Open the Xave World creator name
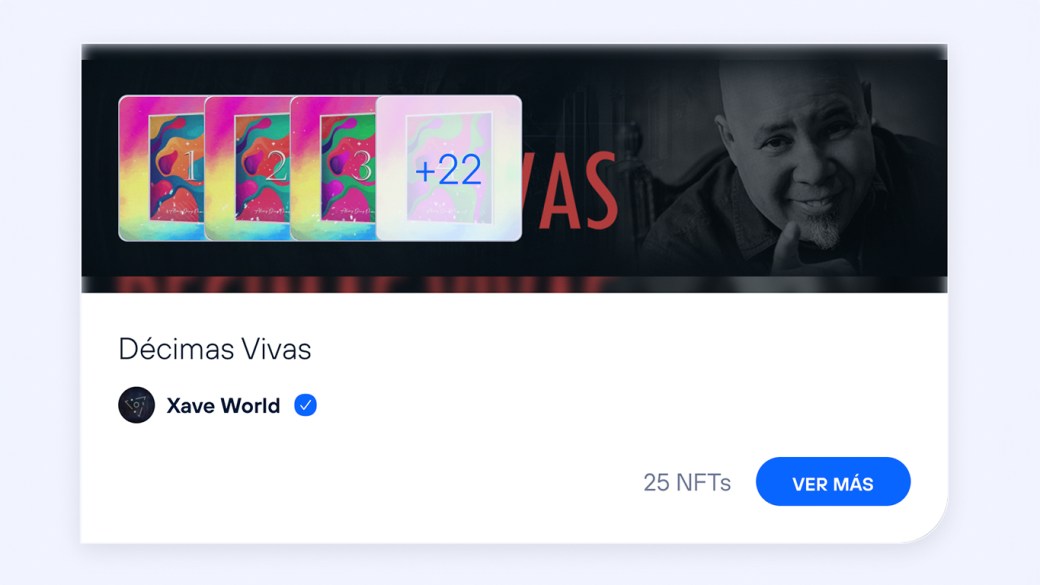 click(x=223, y=405)
